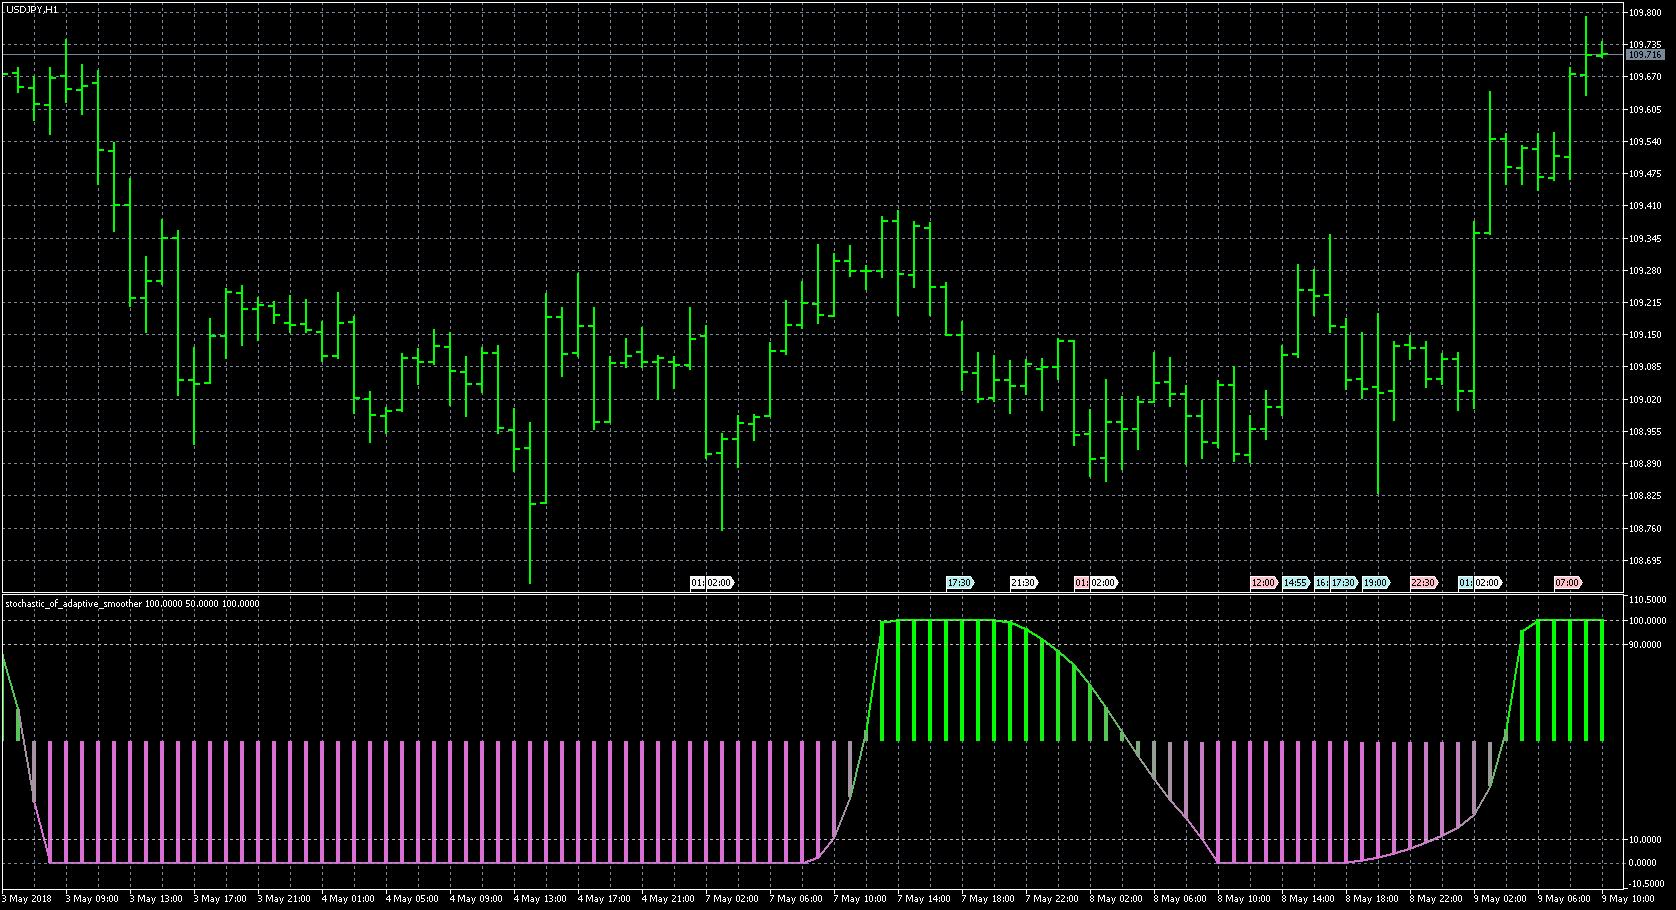Click 8 May 18:00 on time axis
1676x910 pixels.
[1372, 899]
